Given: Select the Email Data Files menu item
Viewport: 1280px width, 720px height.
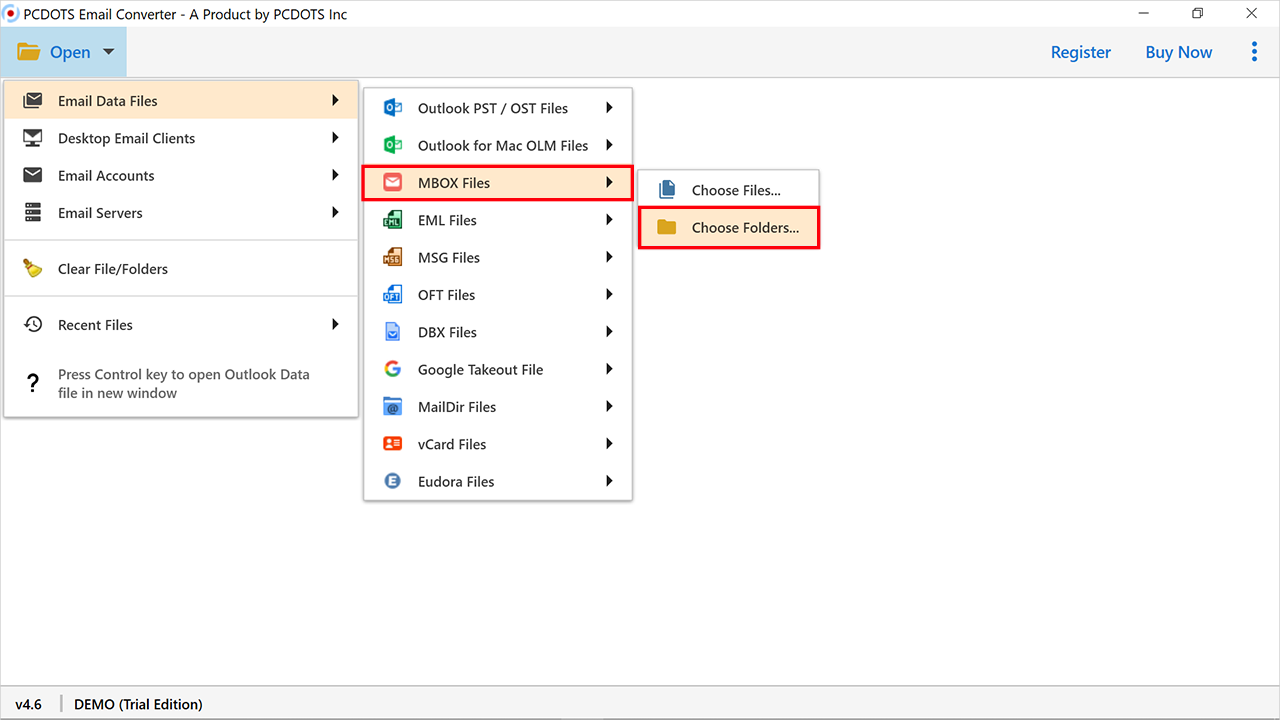Looking at the screenshot, I should tap(181, 101).
